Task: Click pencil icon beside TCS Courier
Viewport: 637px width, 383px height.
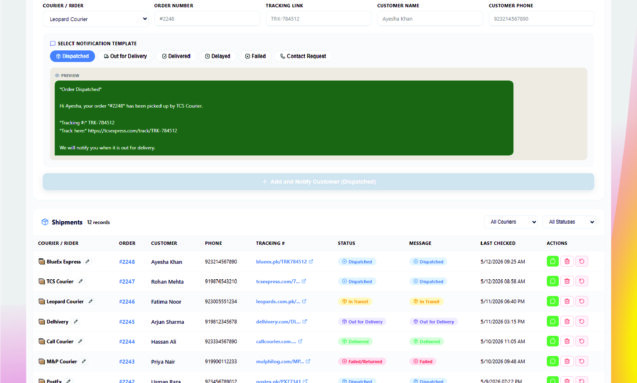Action: click(80, 281)
